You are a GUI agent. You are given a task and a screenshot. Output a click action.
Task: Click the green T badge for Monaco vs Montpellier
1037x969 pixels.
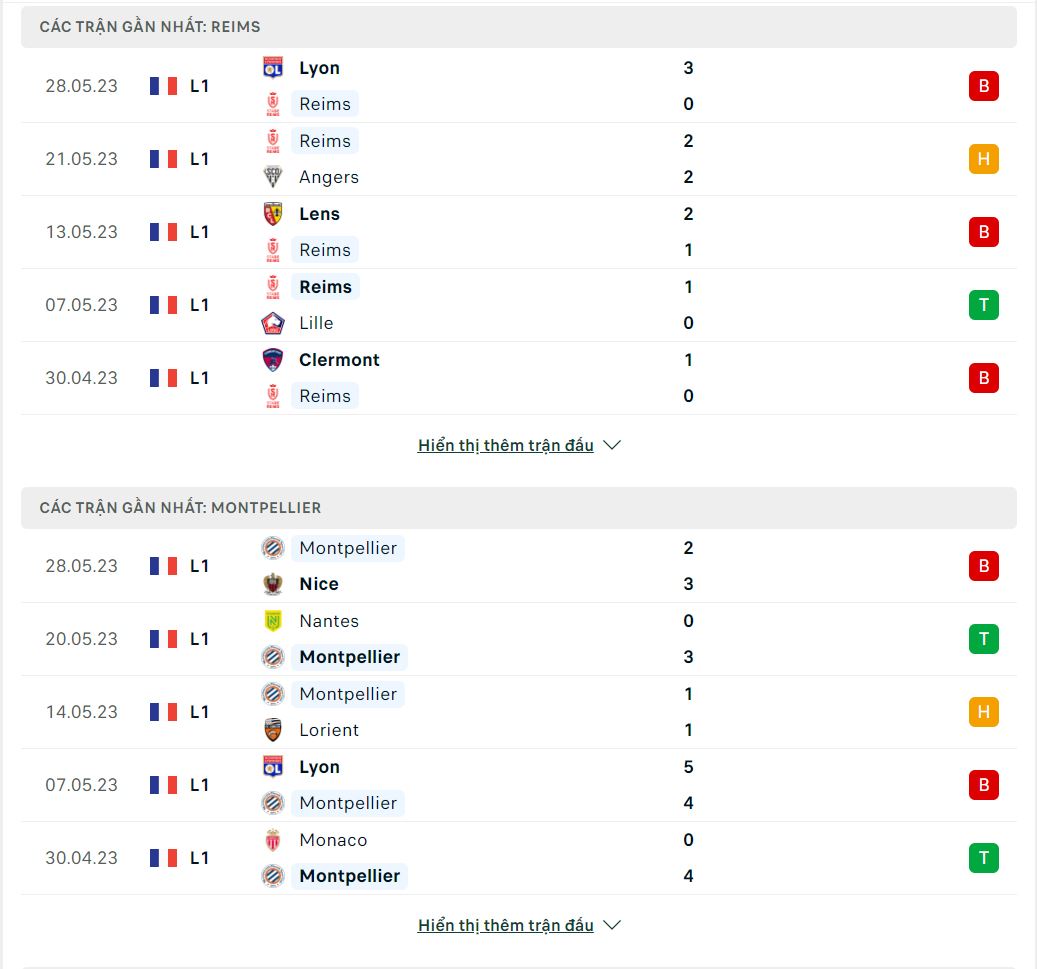point(983,858)
